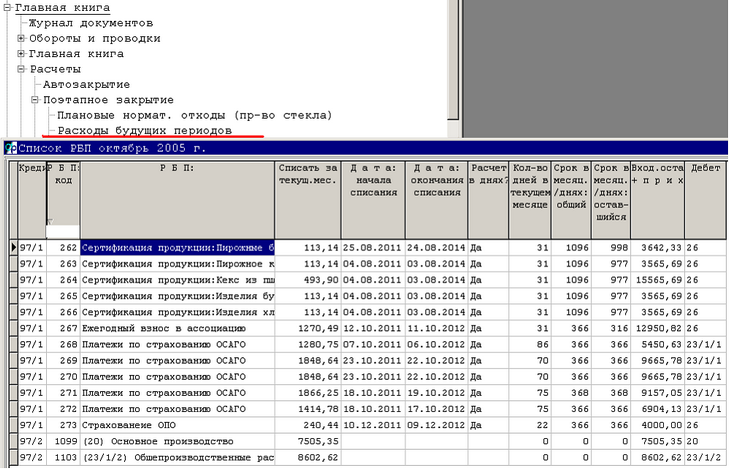
Task: Click the current-row arrow marker beside row 262
Action: (x=13, y=247)
